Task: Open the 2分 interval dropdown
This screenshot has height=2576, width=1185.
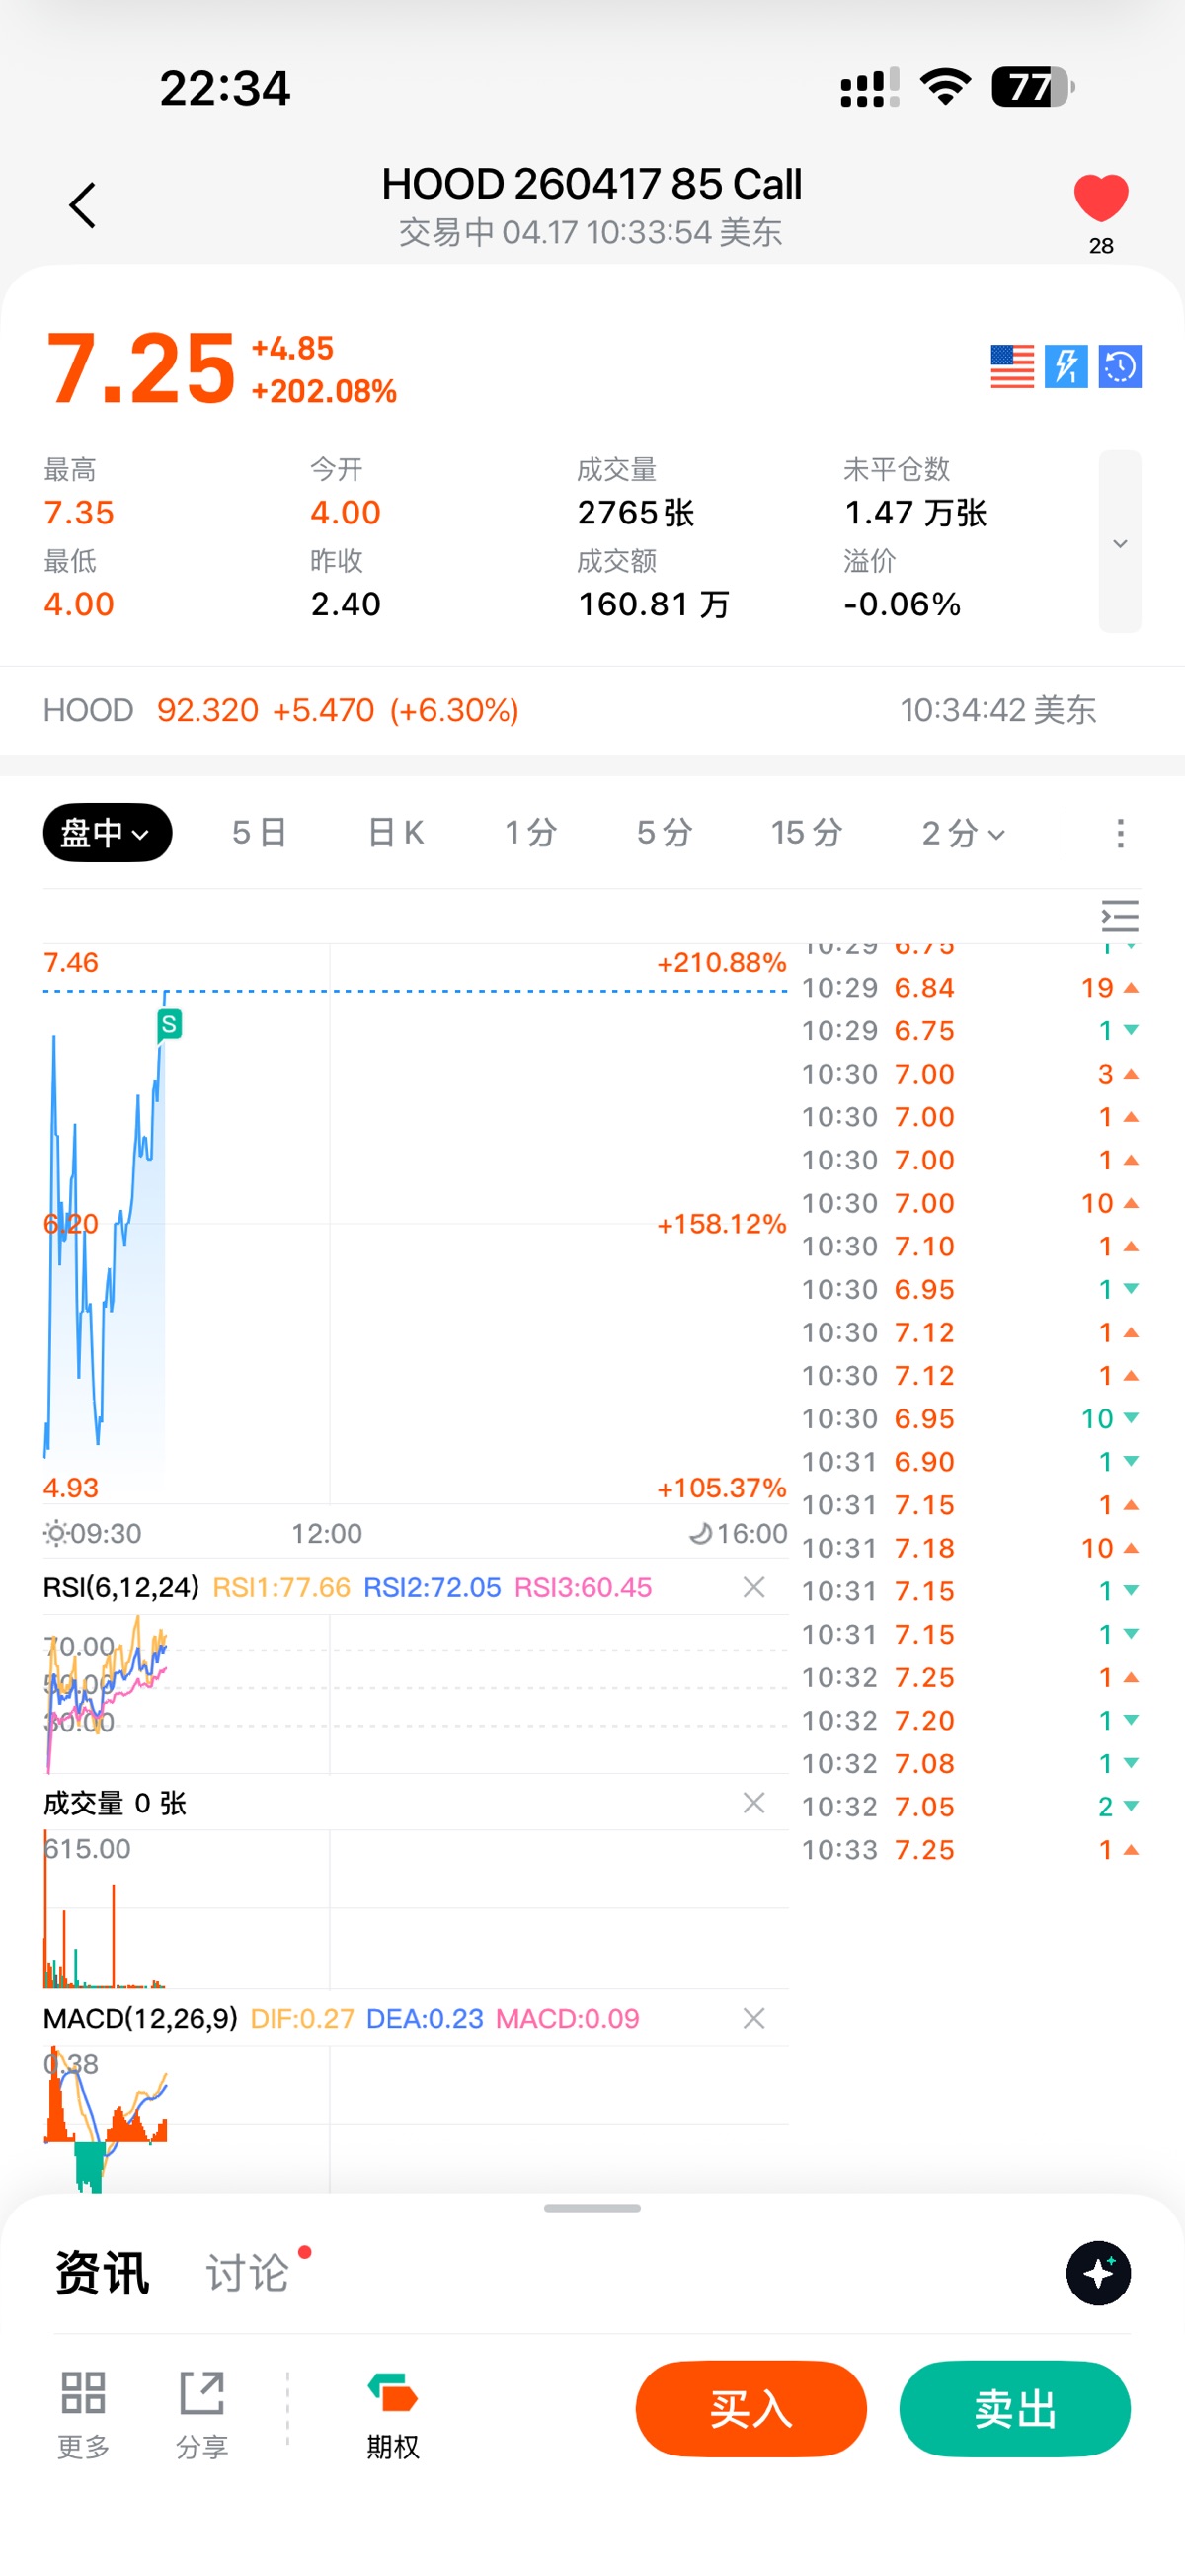Action: pyautogui.click(x=963, y=833)
